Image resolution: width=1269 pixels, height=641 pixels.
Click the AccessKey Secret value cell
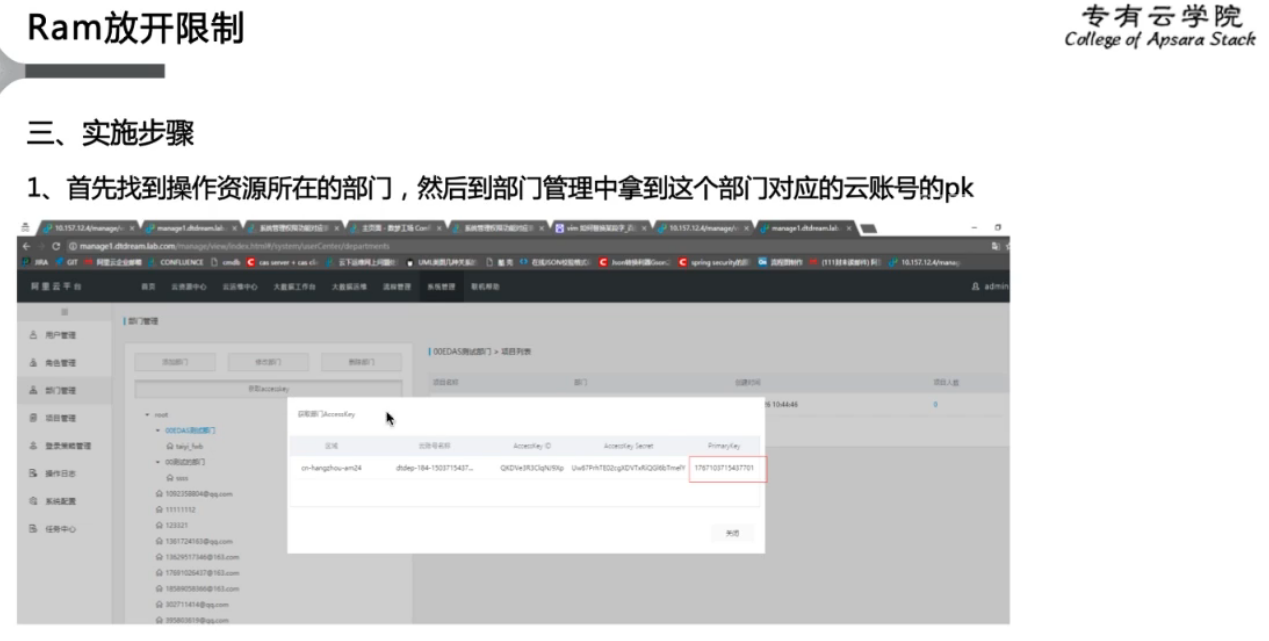[628, 467]
